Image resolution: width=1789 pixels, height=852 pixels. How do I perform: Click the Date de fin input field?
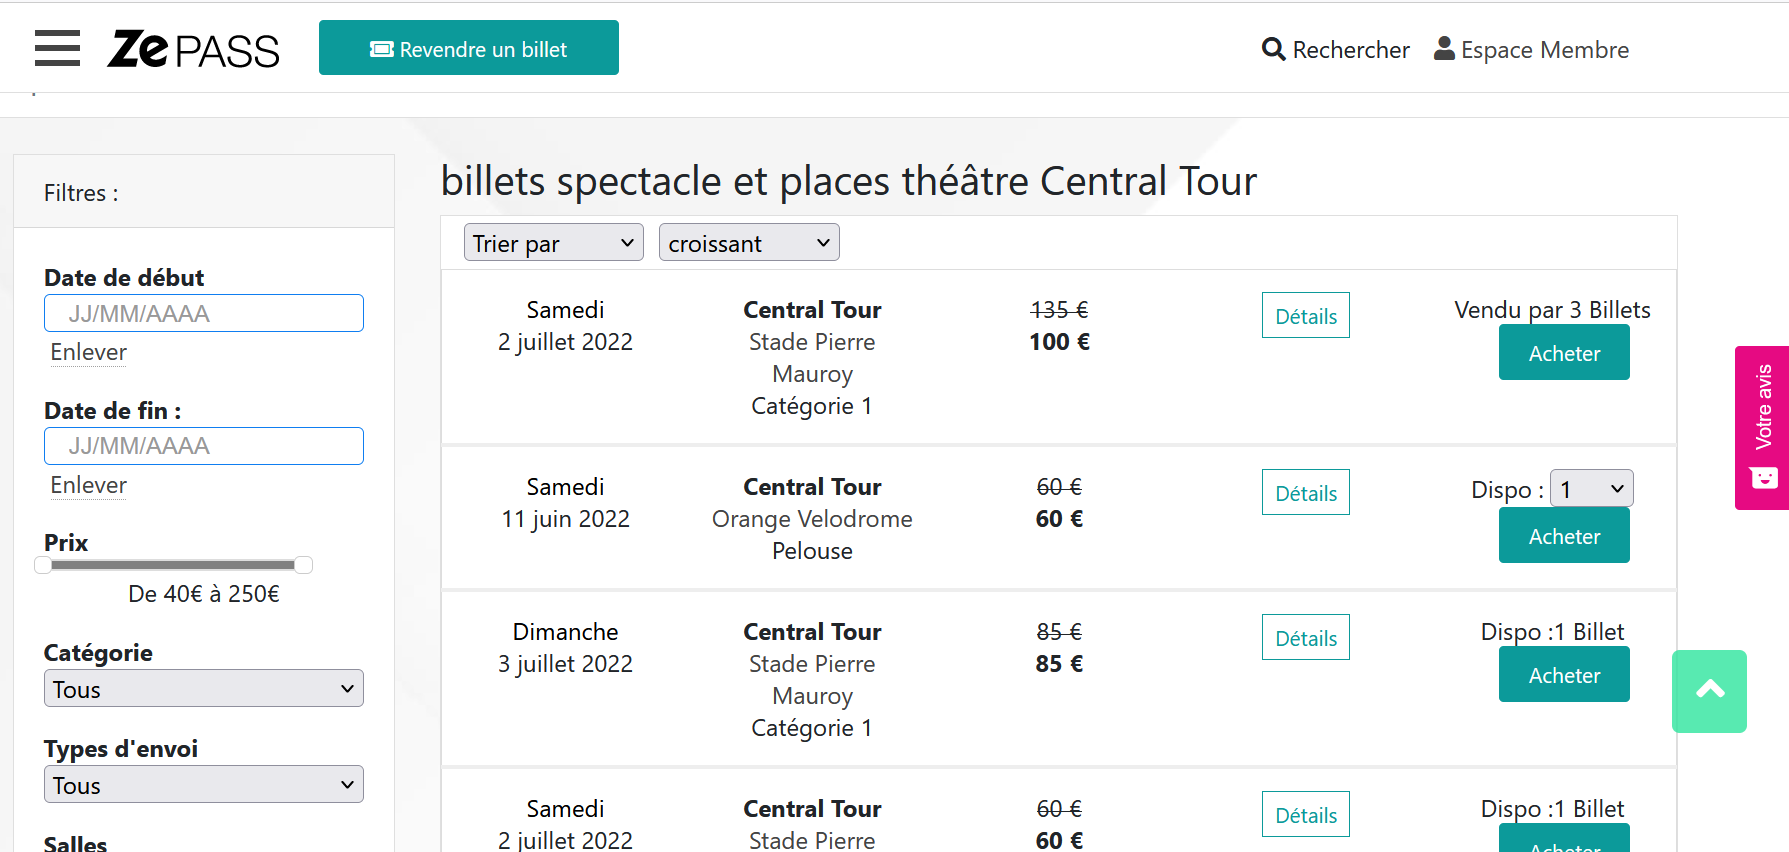pyautogui.click(x=204, y=446)
